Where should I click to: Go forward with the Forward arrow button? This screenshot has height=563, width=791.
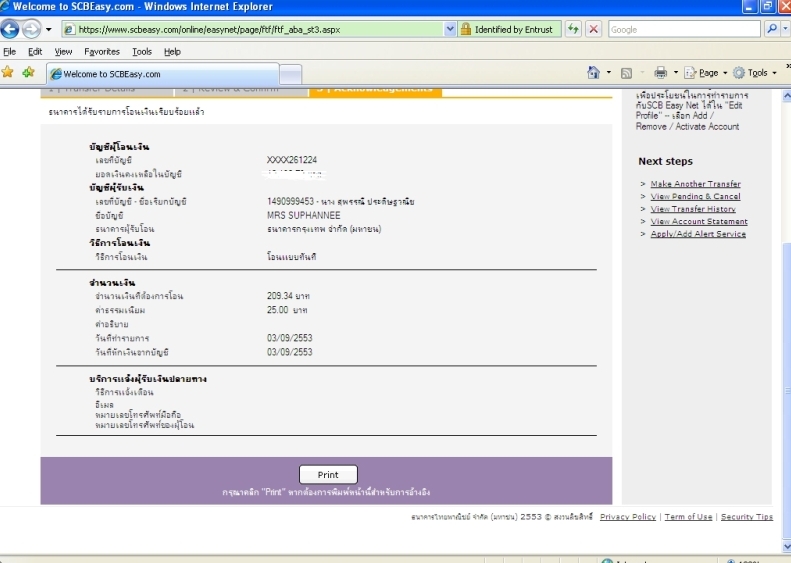31,29
